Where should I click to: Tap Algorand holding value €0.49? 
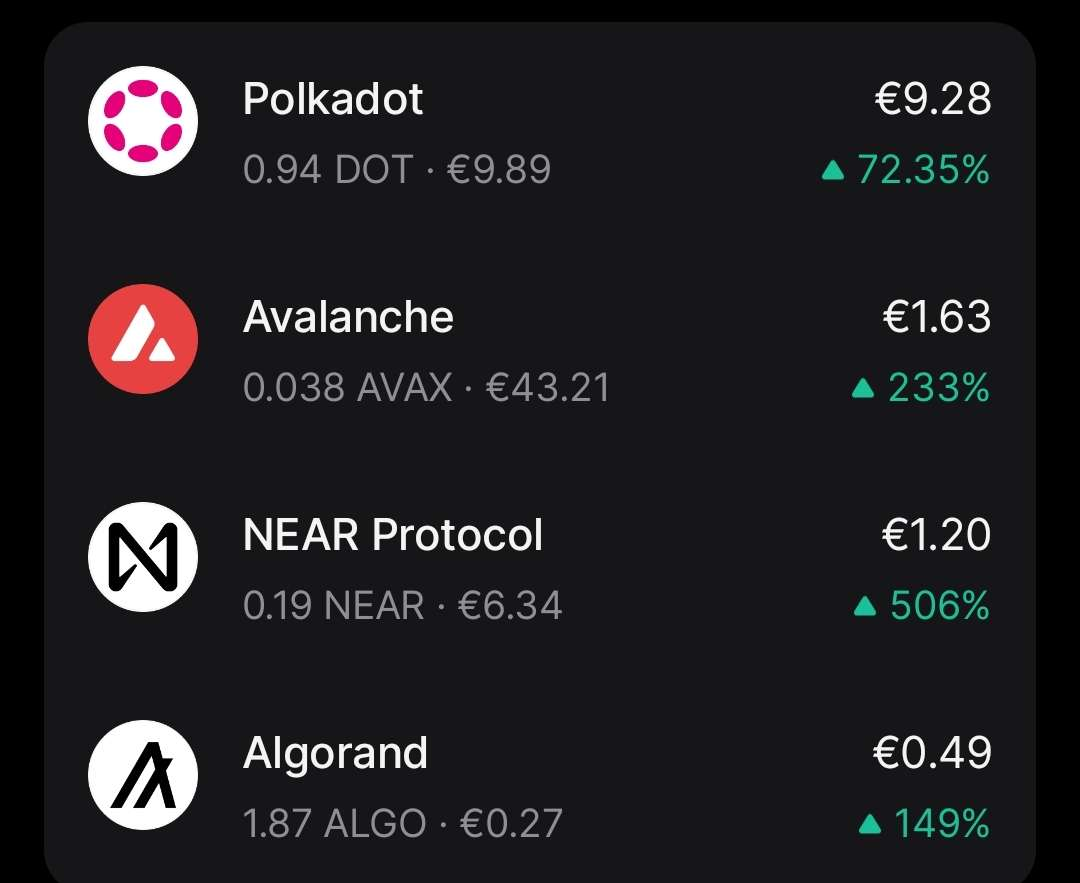(932, 752)
